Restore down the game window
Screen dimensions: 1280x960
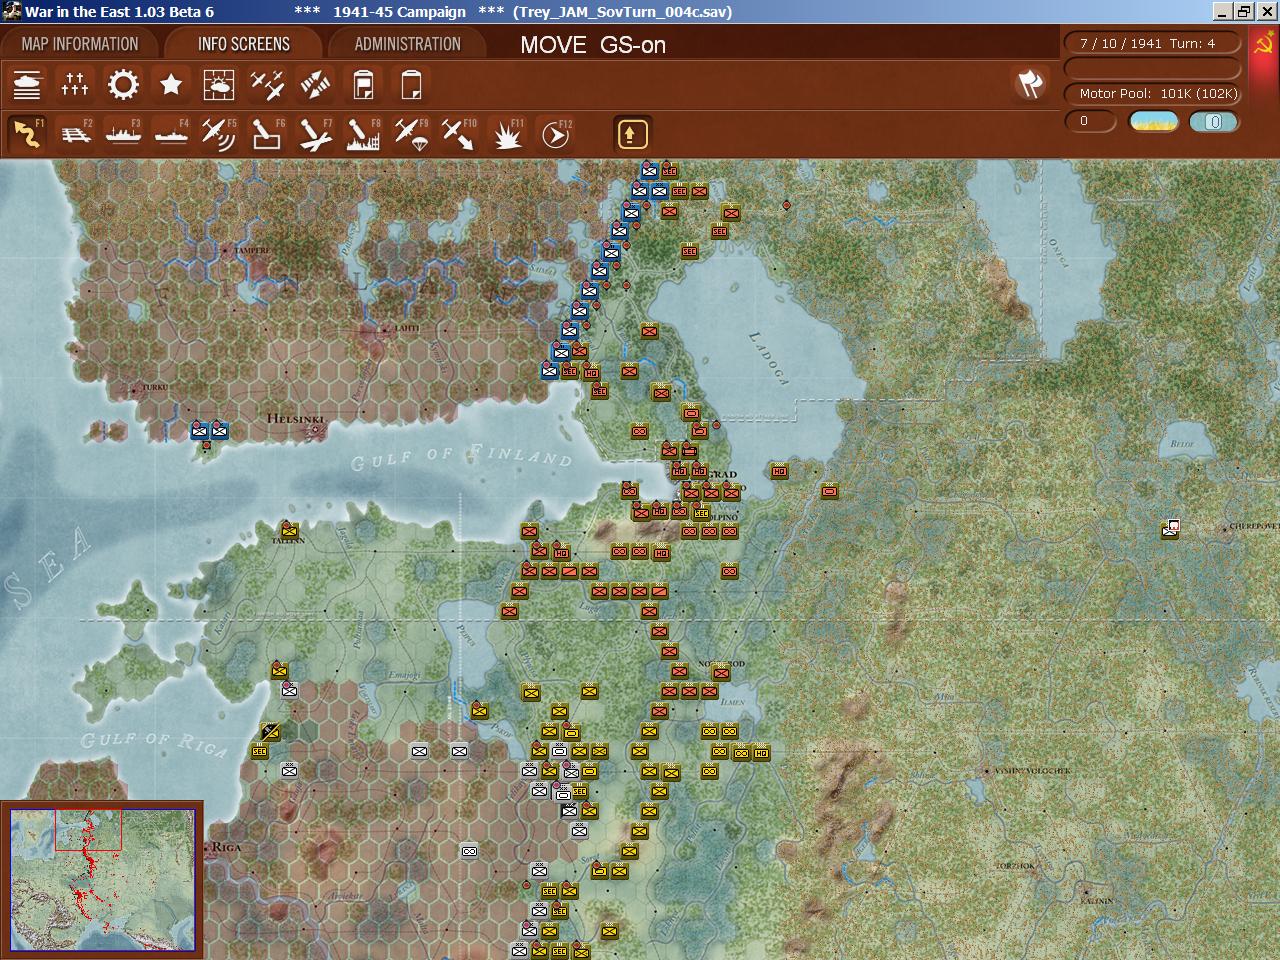point(1244,12)
